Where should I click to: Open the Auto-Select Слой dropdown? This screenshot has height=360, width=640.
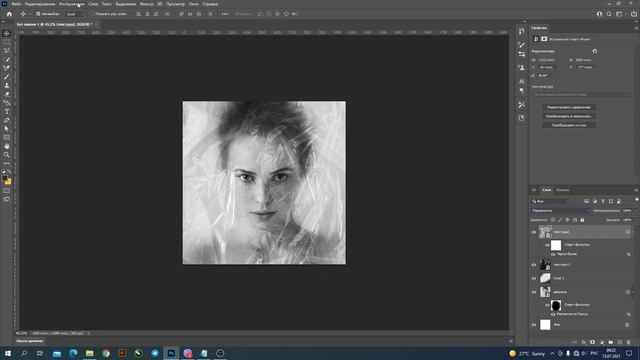(x=74, y=14)
